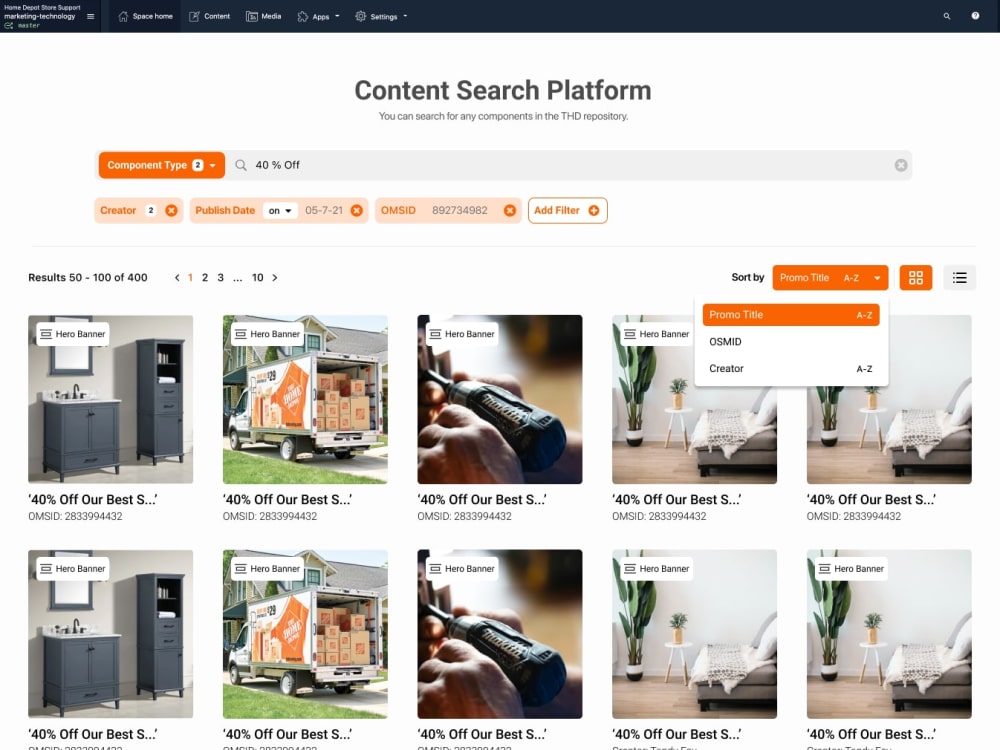Switch to grid view
Image resolution: width=1000 pixels, height=750 pixels.
tap(916, 278)
